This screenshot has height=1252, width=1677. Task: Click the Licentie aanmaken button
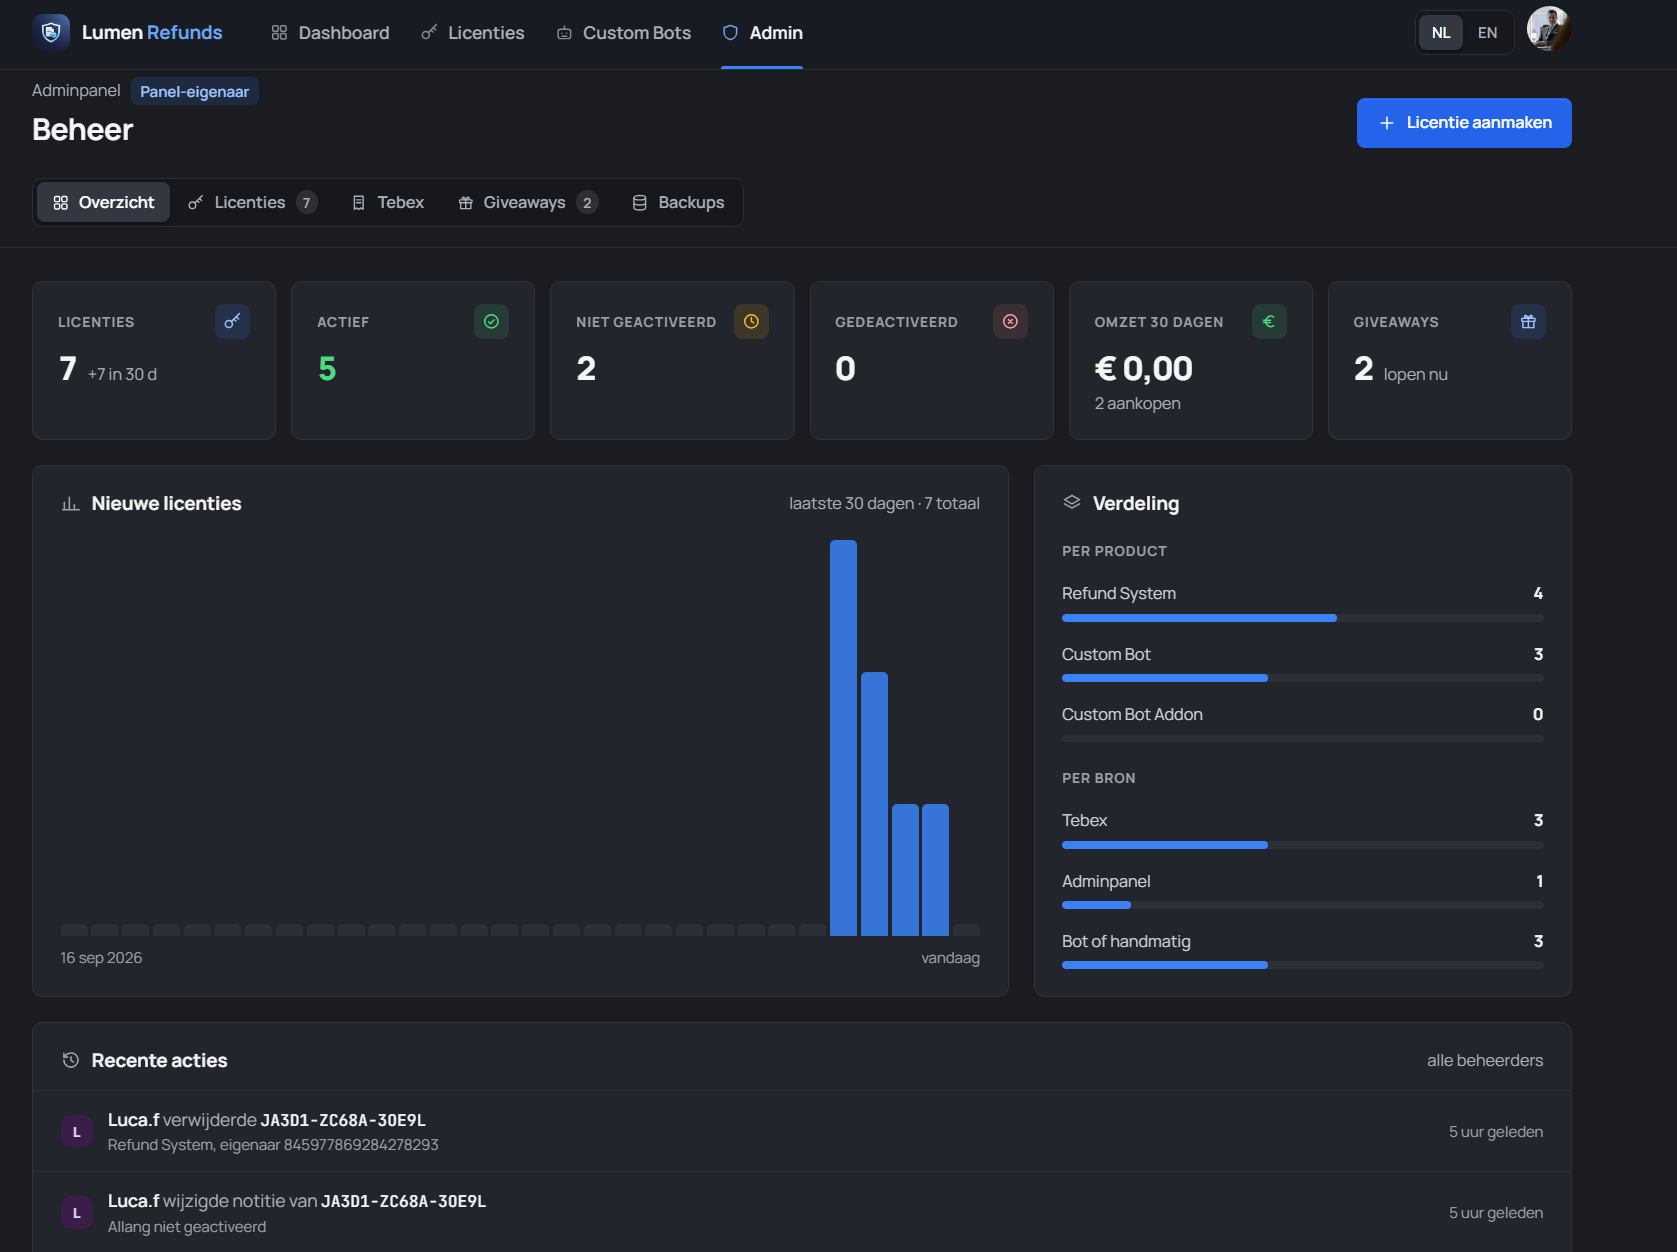[x=1464, y=123]
